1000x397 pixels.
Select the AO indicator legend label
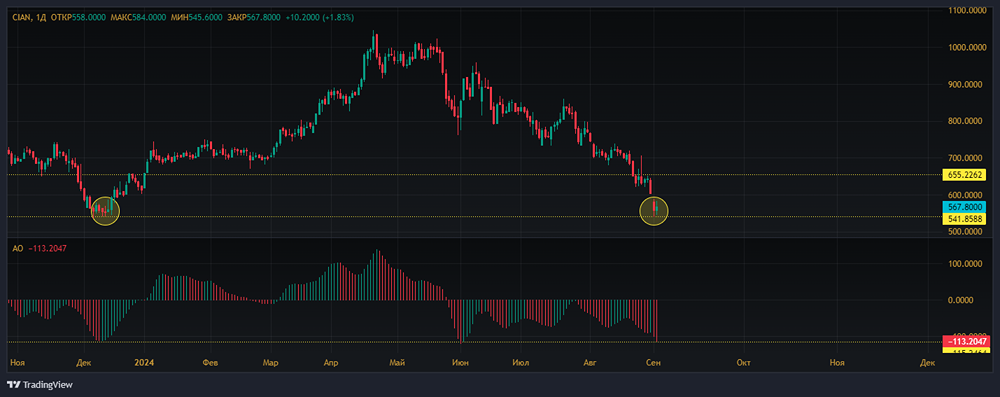(18, 248)
